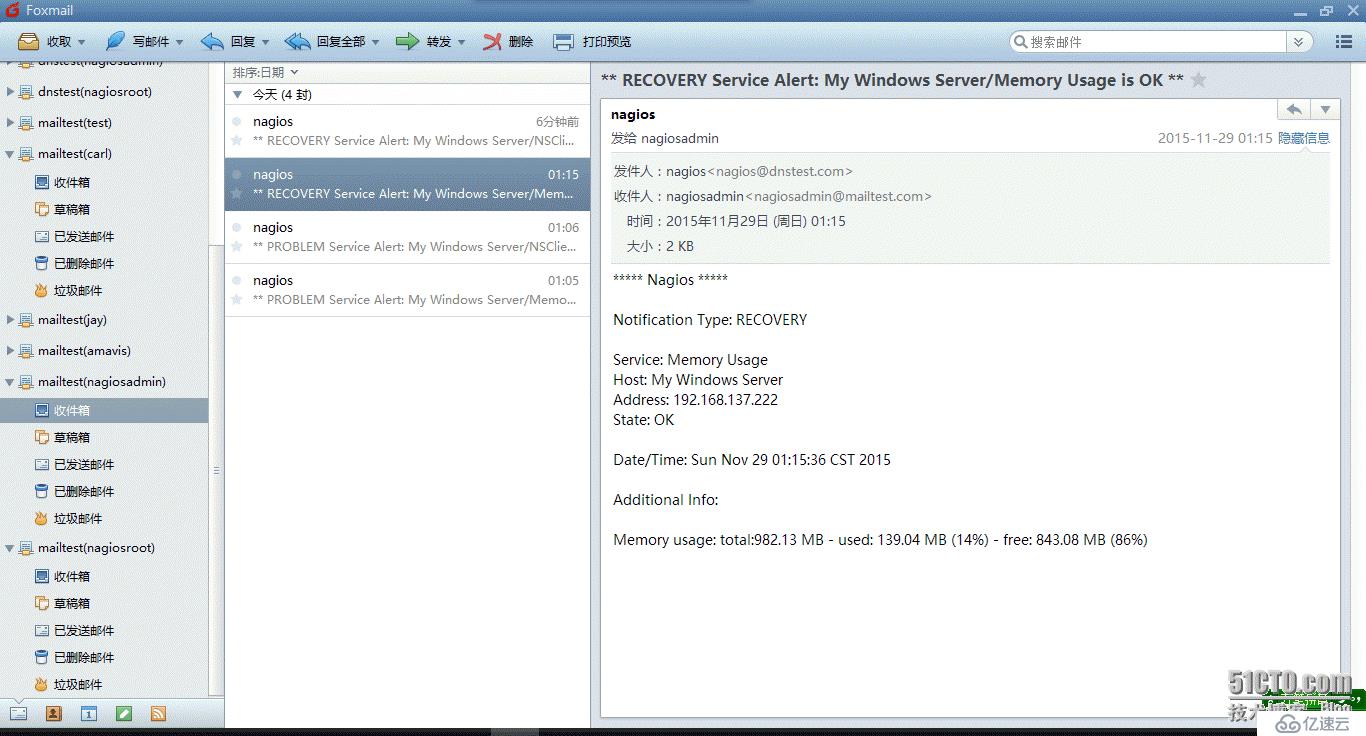The image size is (1366, 736).
Task: Open message actions dropdown arrow in header
Action: tap(1325, 109)
